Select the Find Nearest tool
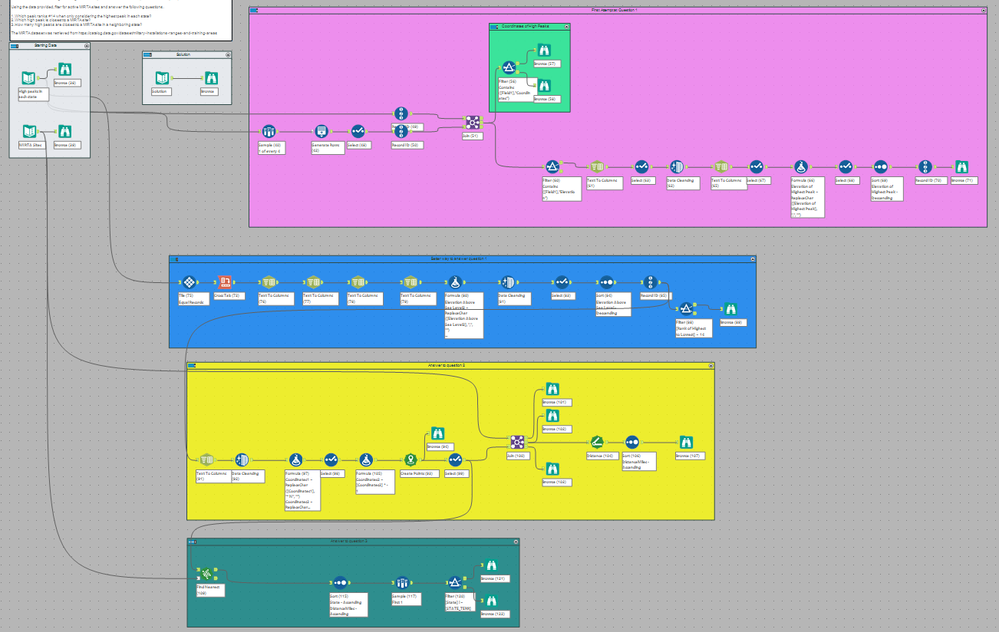 pyautogui.click(x=206, y=574)
